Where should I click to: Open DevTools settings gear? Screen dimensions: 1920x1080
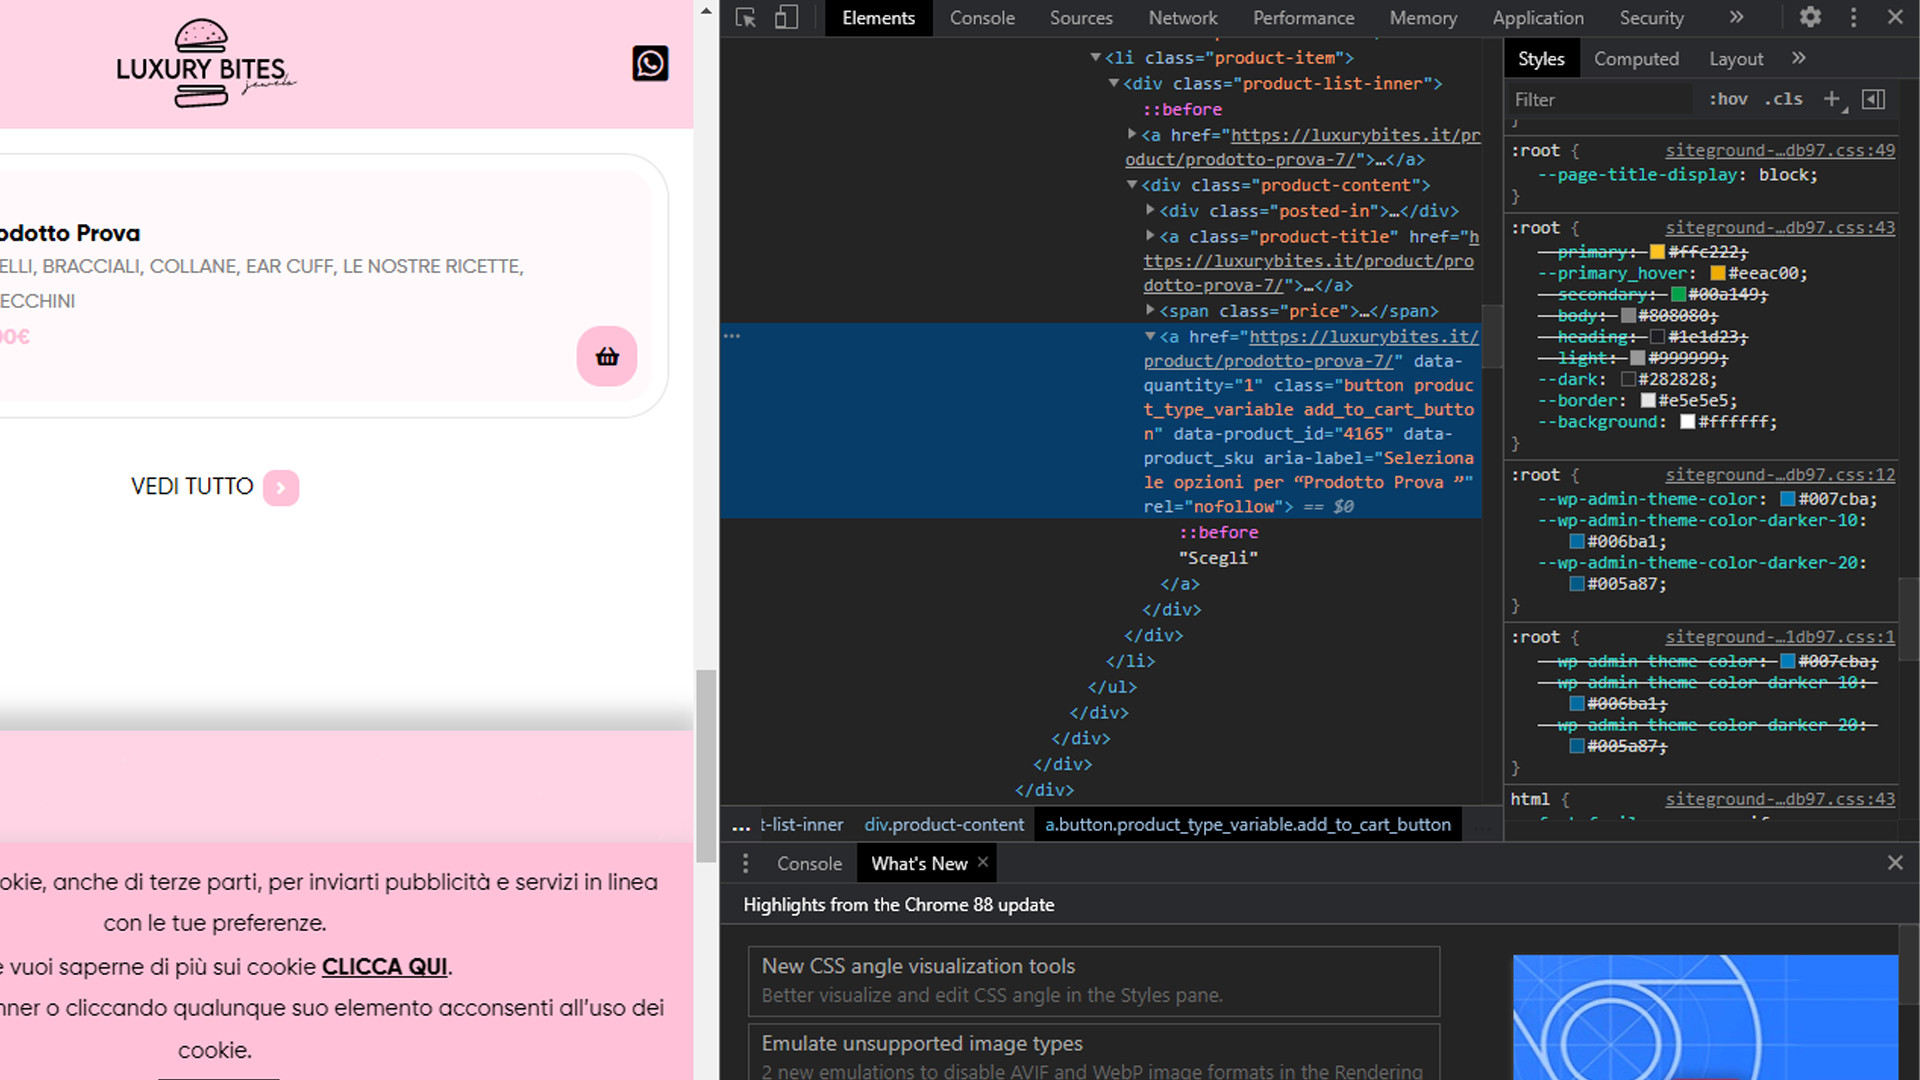point(1810,18)
